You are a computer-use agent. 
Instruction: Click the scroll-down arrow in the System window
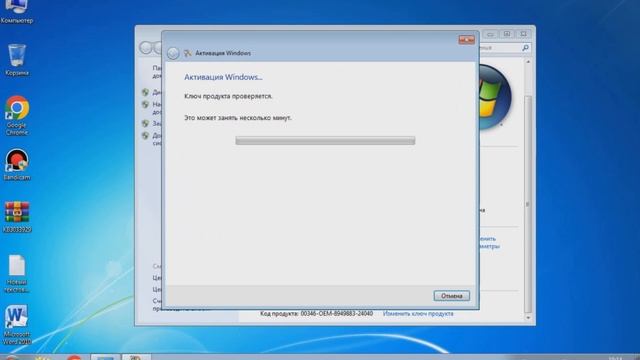(528, 317)
